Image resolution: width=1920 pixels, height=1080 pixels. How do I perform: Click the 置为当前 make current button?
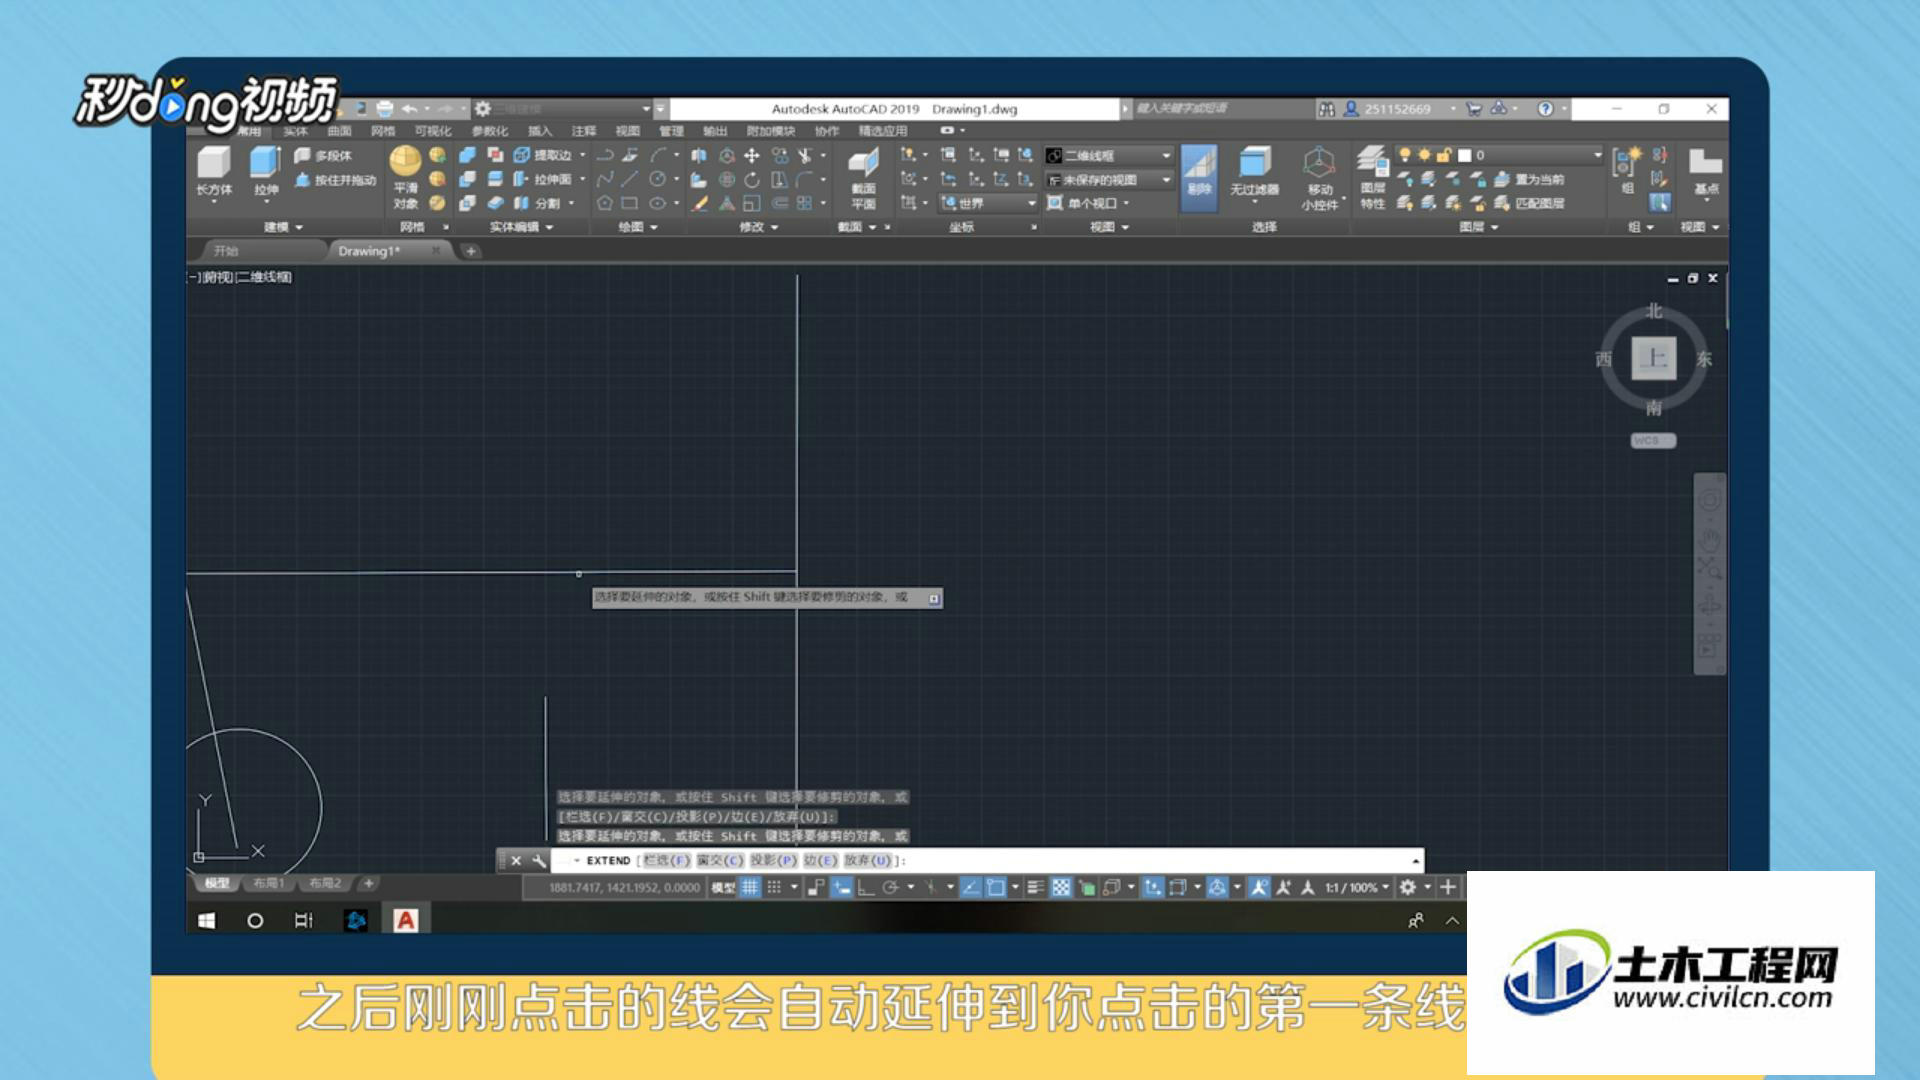pyautogui.click(x=1530, y=179)
